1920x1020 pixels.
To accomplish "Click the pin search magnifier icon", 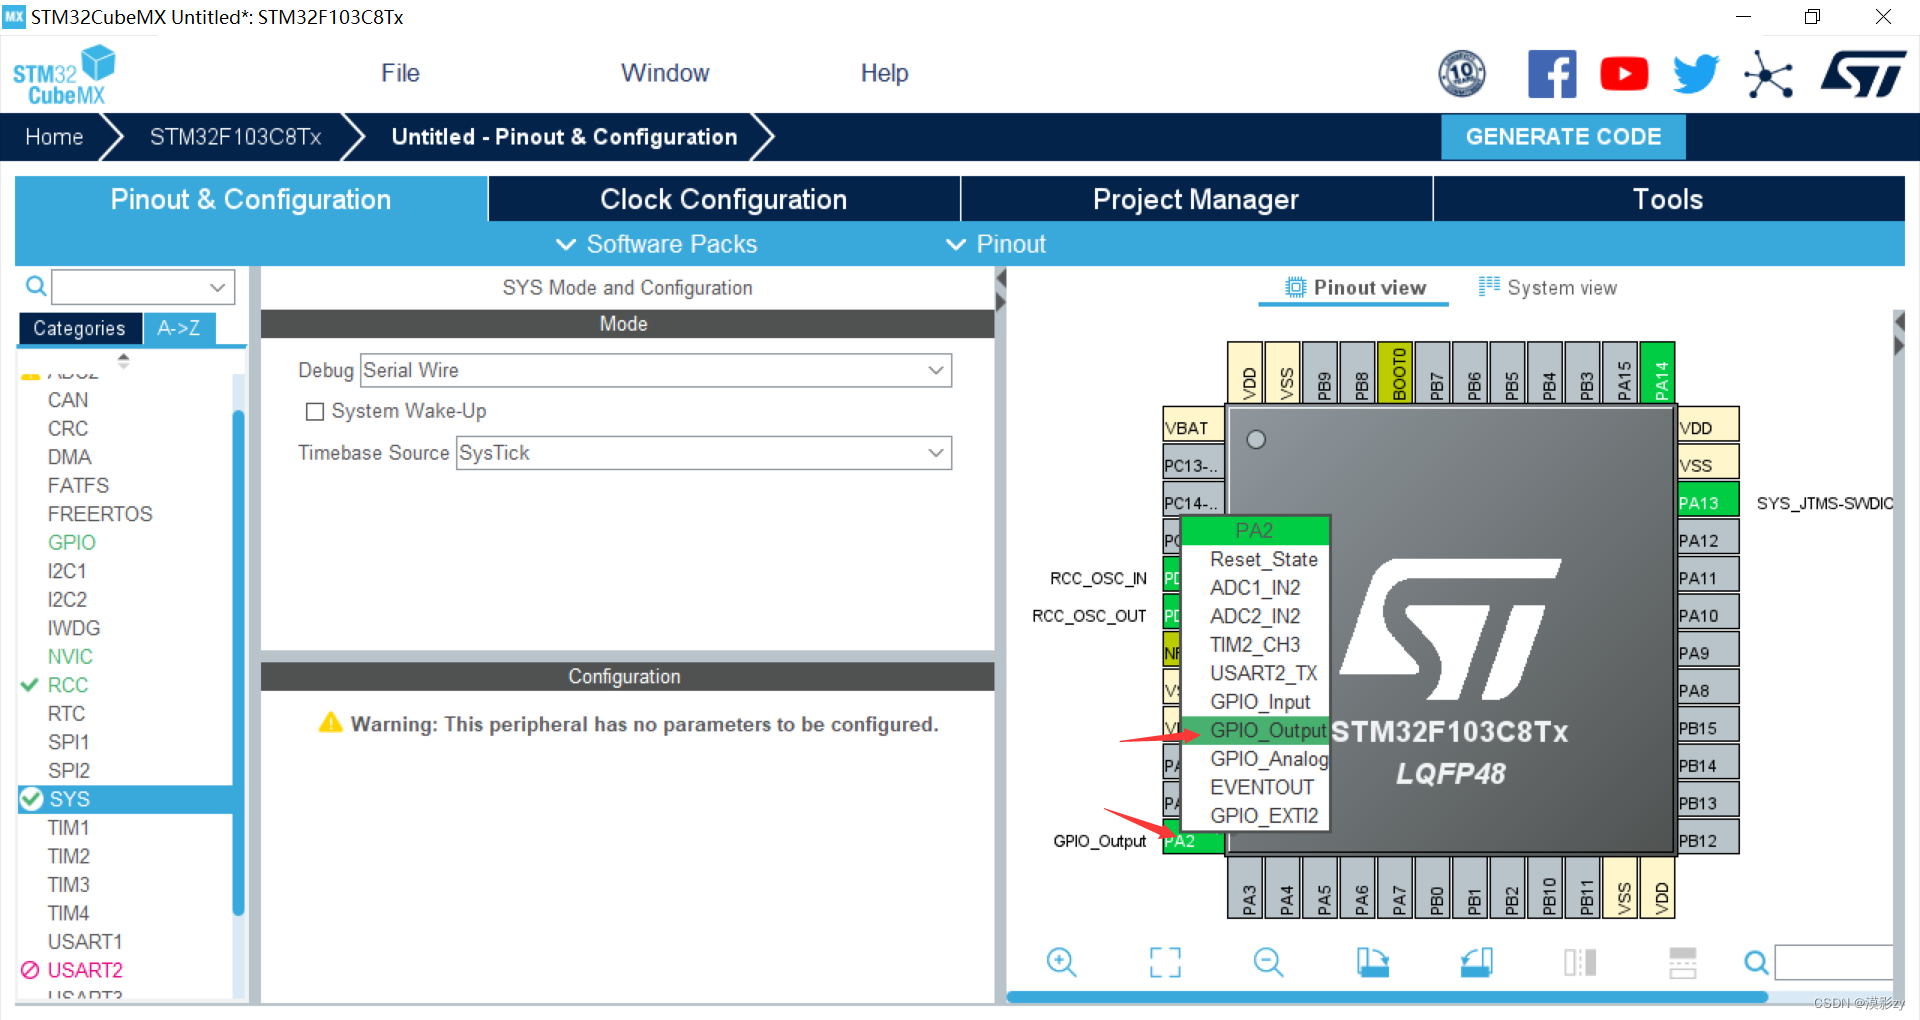I will 1756,963.
